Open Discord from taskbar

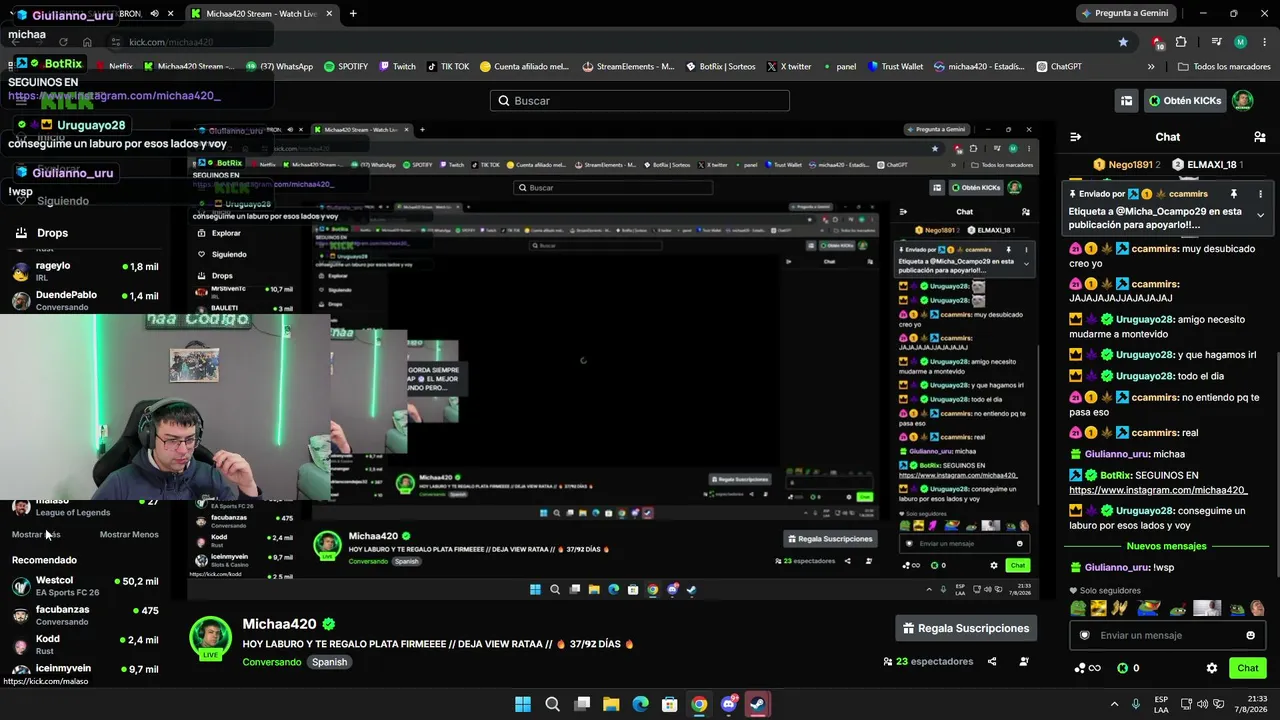point(729,704)
